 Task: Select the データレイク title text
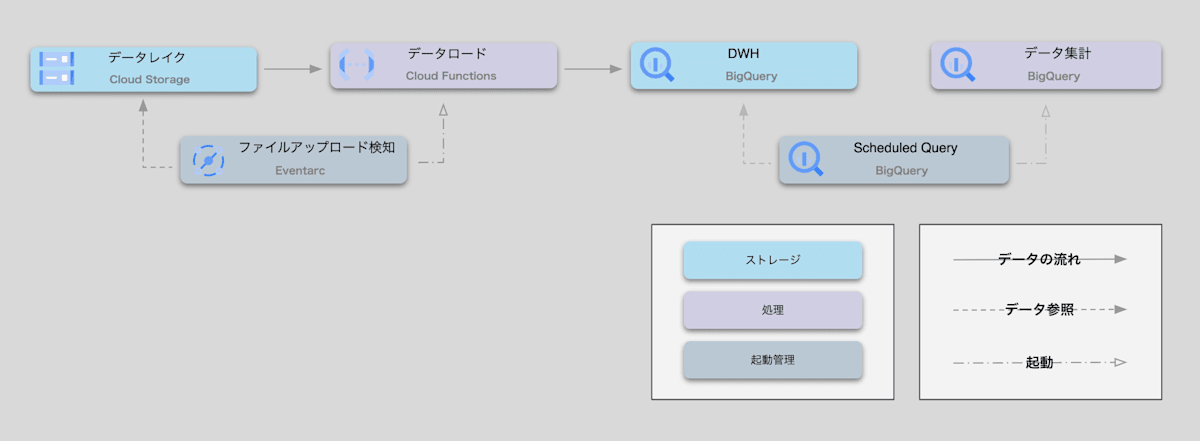[x=147, y=58]
